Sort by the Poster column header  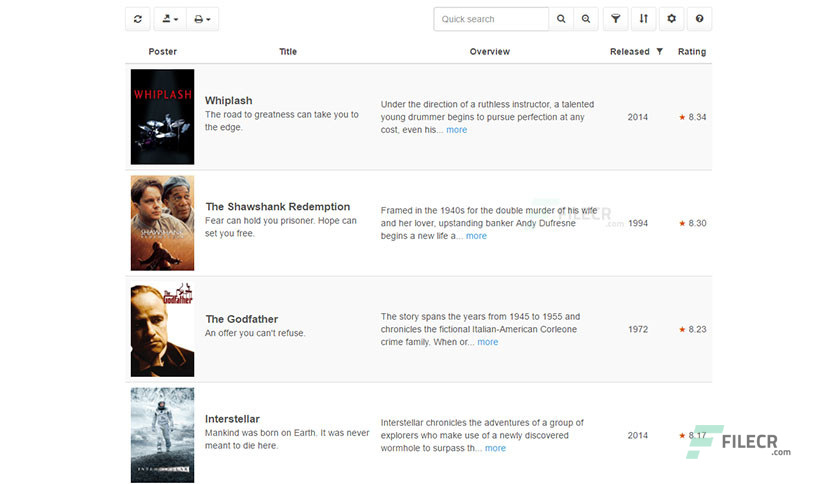[x=163, y=52]
